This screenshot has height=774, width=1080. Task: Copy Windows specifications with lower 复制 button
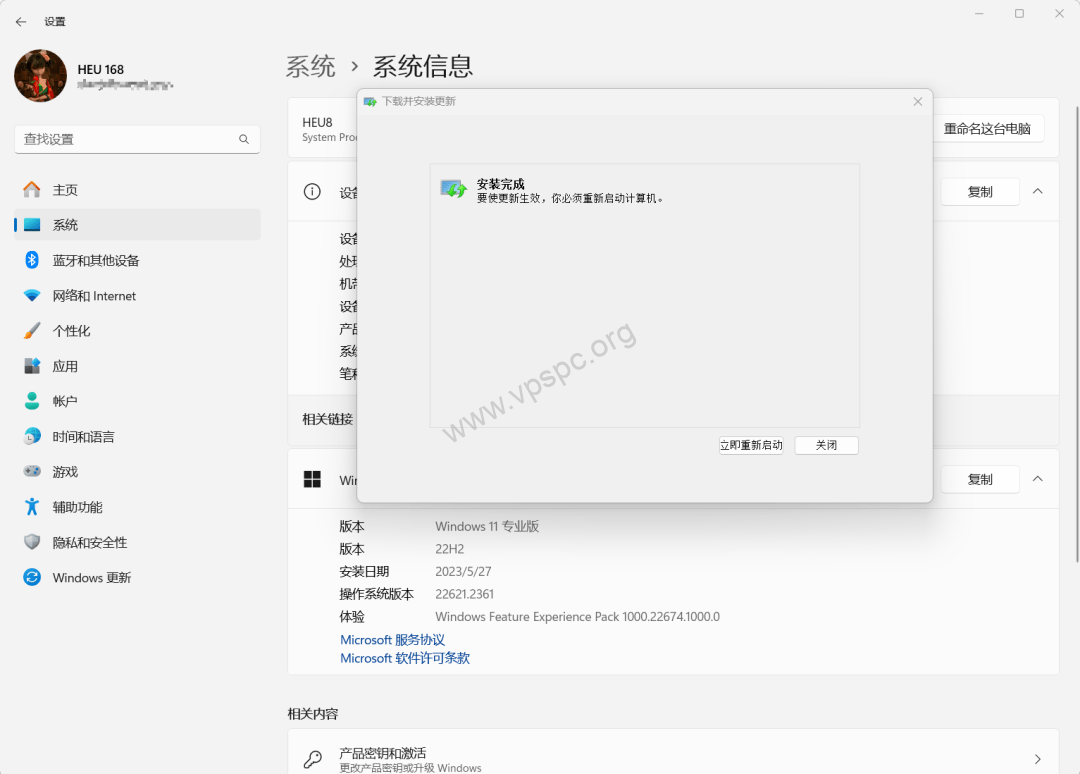pos(979,479)
